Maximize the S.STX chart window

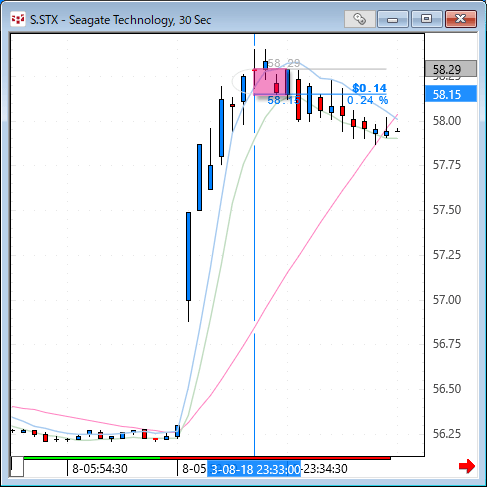(426, 19)
